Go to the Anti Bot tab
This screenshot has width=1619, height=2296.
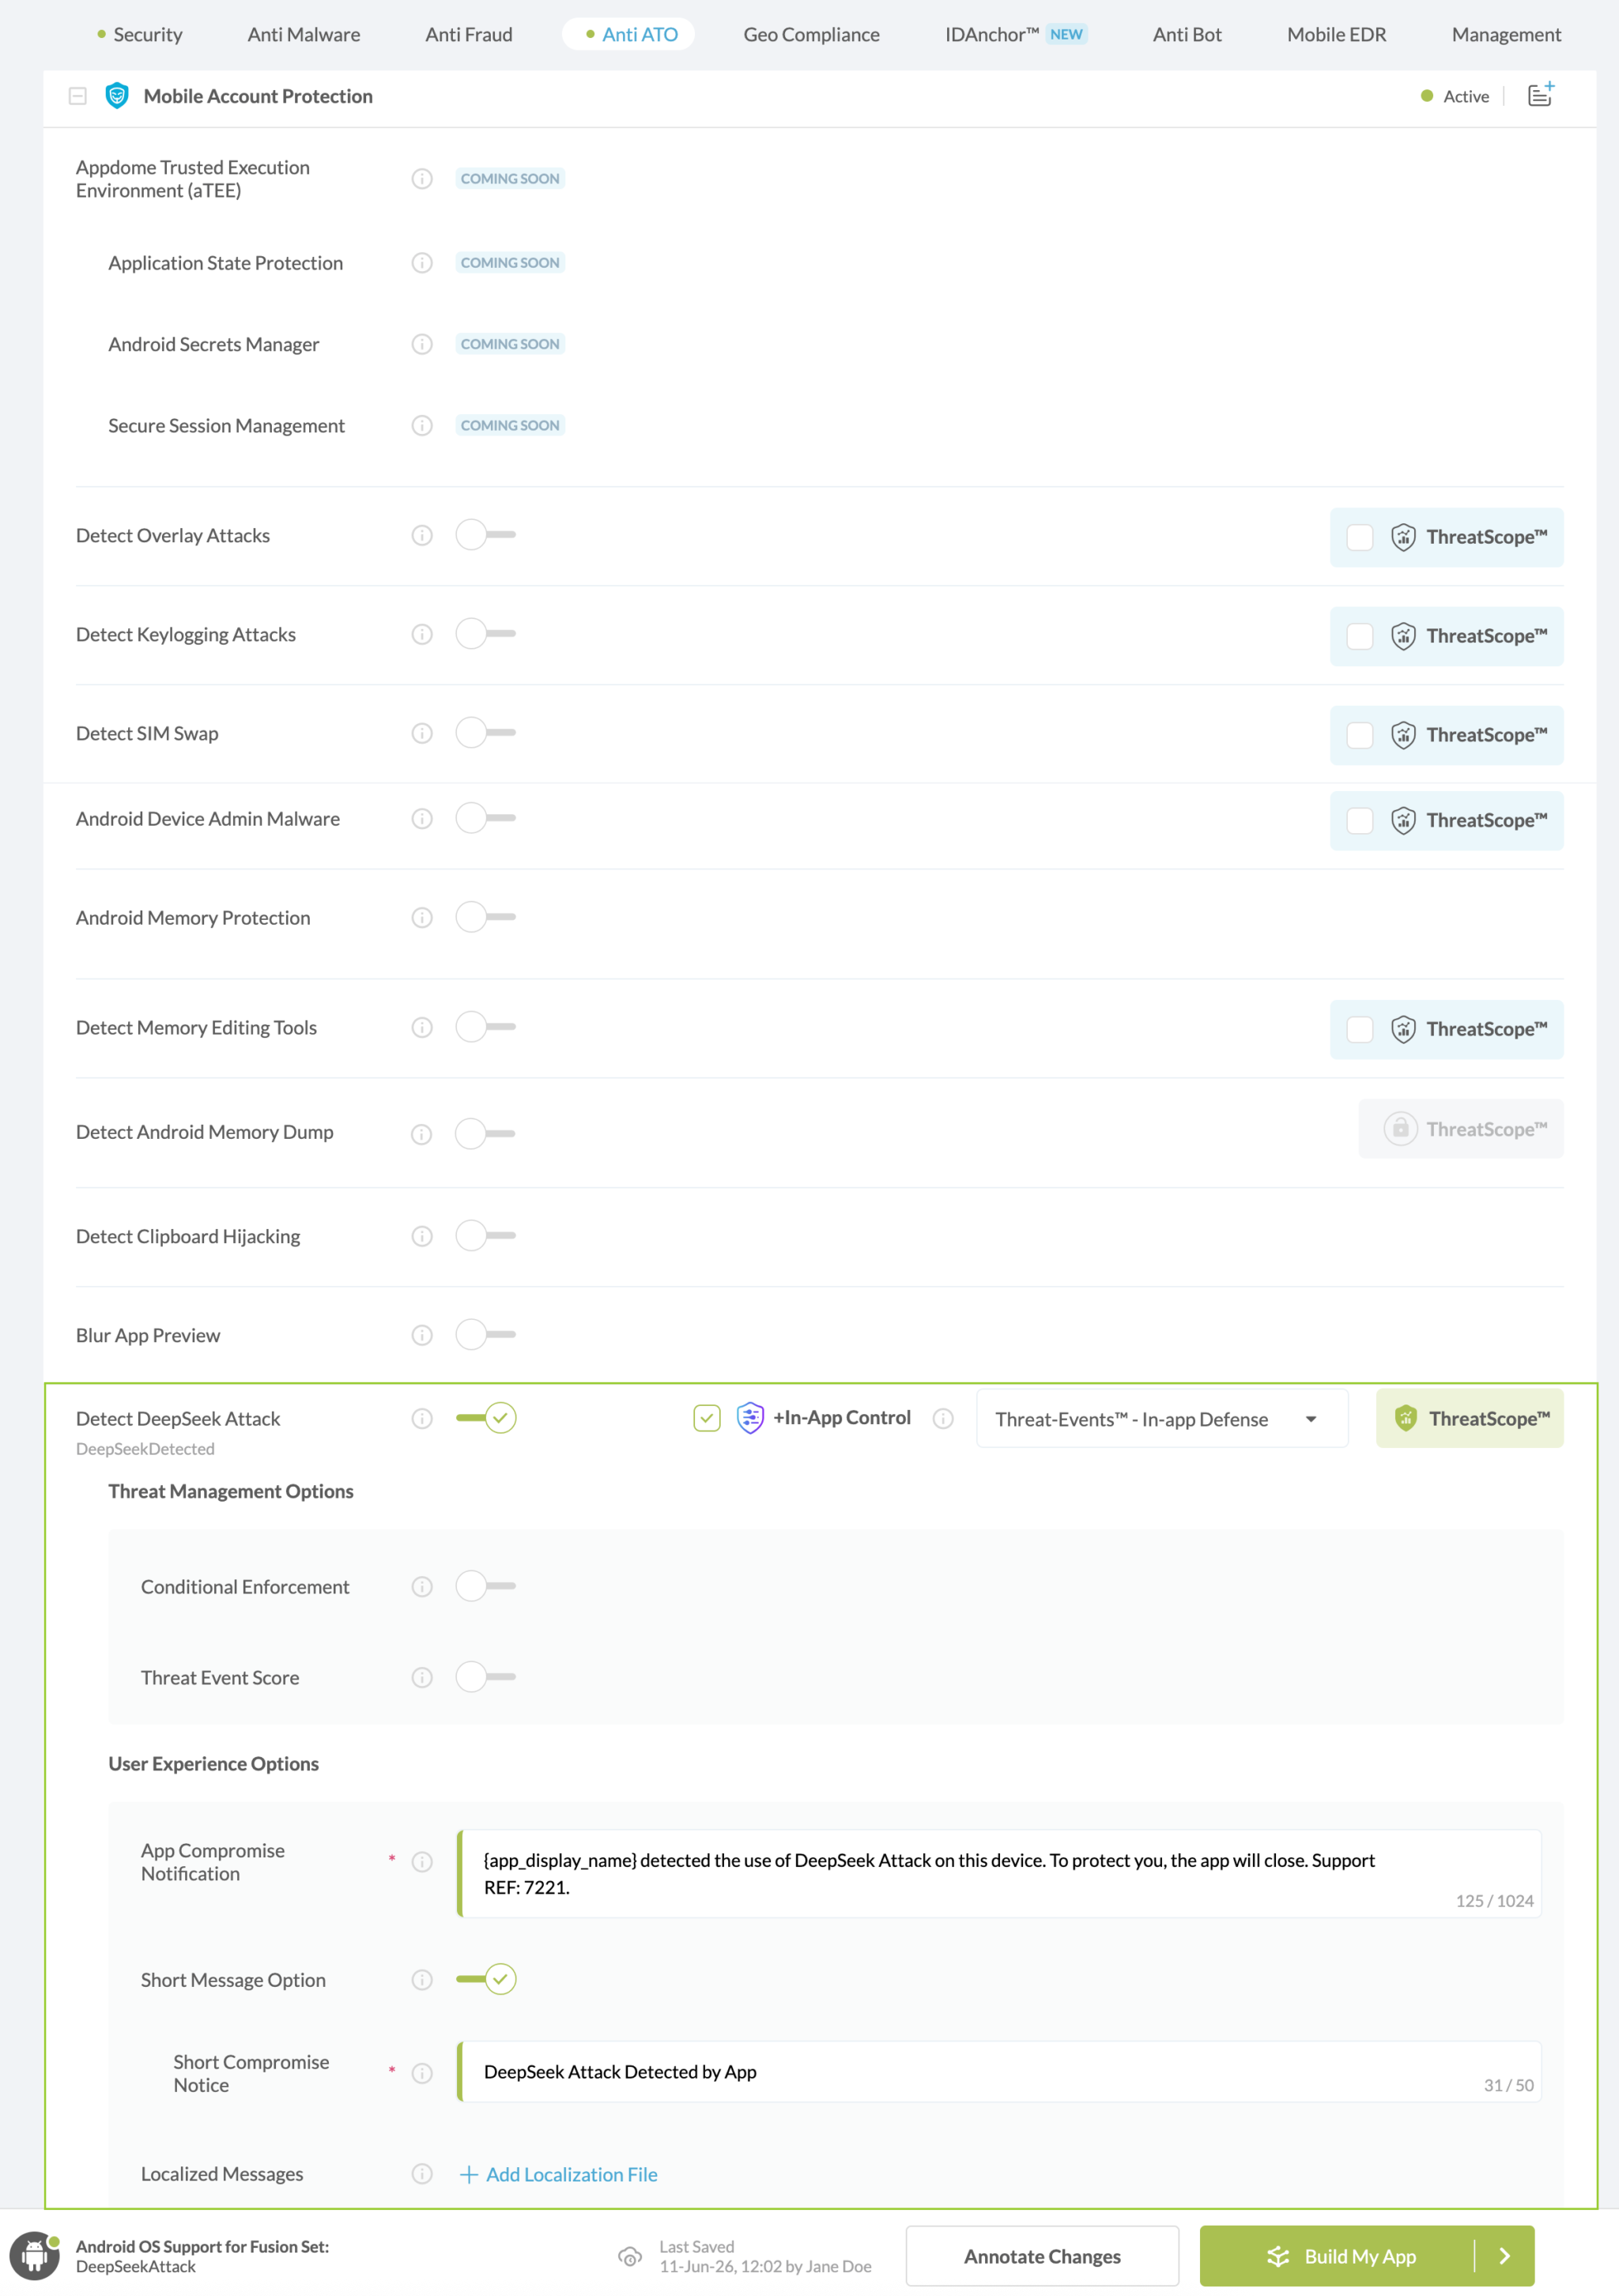[1187, 34]
